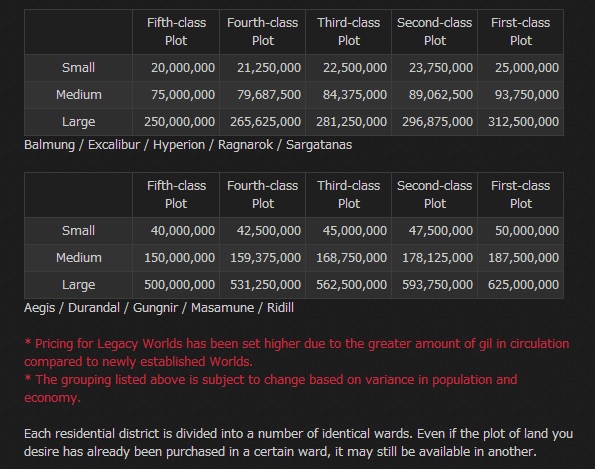Select the 312,500,000 Large price cell
The image size is (595, 469).
point(523,121)
